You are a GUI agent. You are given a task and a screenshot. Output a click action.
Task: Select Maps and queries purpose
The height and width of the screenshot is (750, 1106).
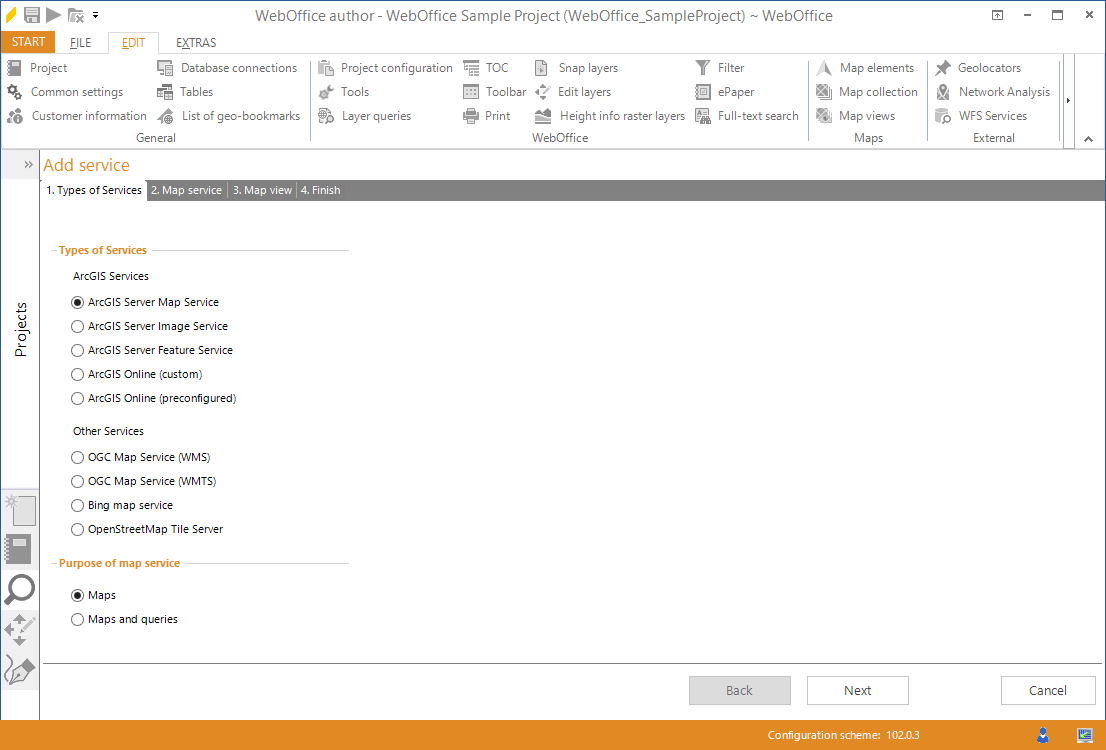78,619
